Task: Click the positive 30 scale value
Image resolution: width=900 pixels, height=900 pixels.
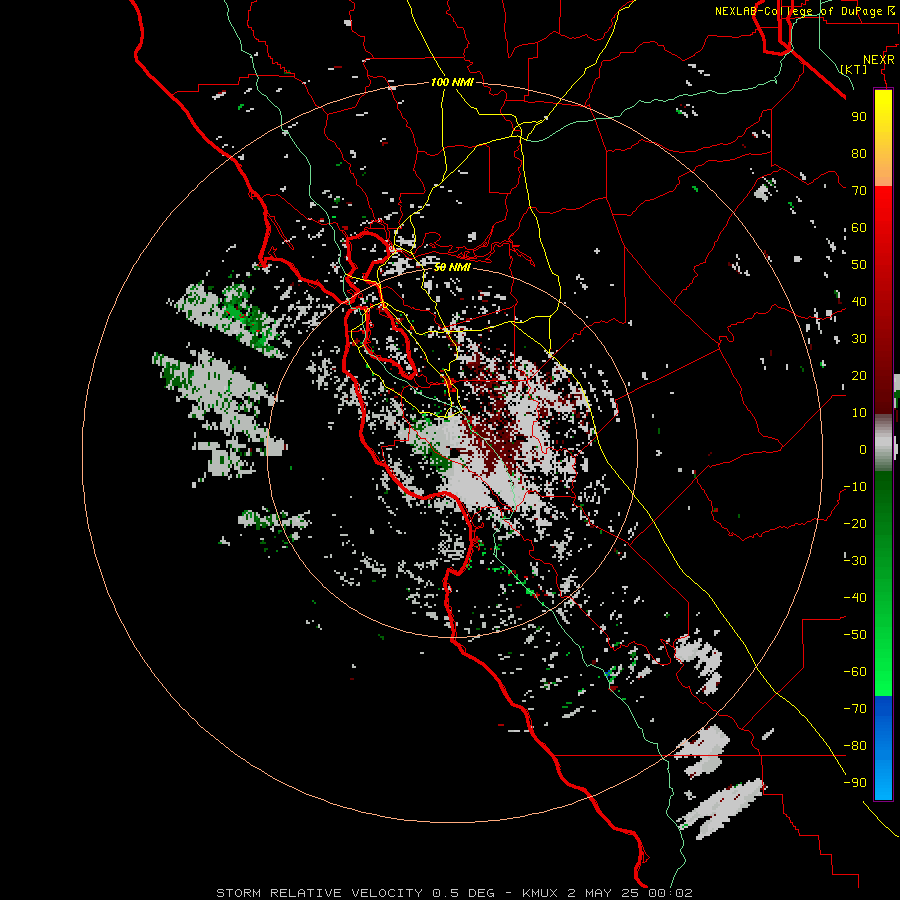Action: pos(859,339)
